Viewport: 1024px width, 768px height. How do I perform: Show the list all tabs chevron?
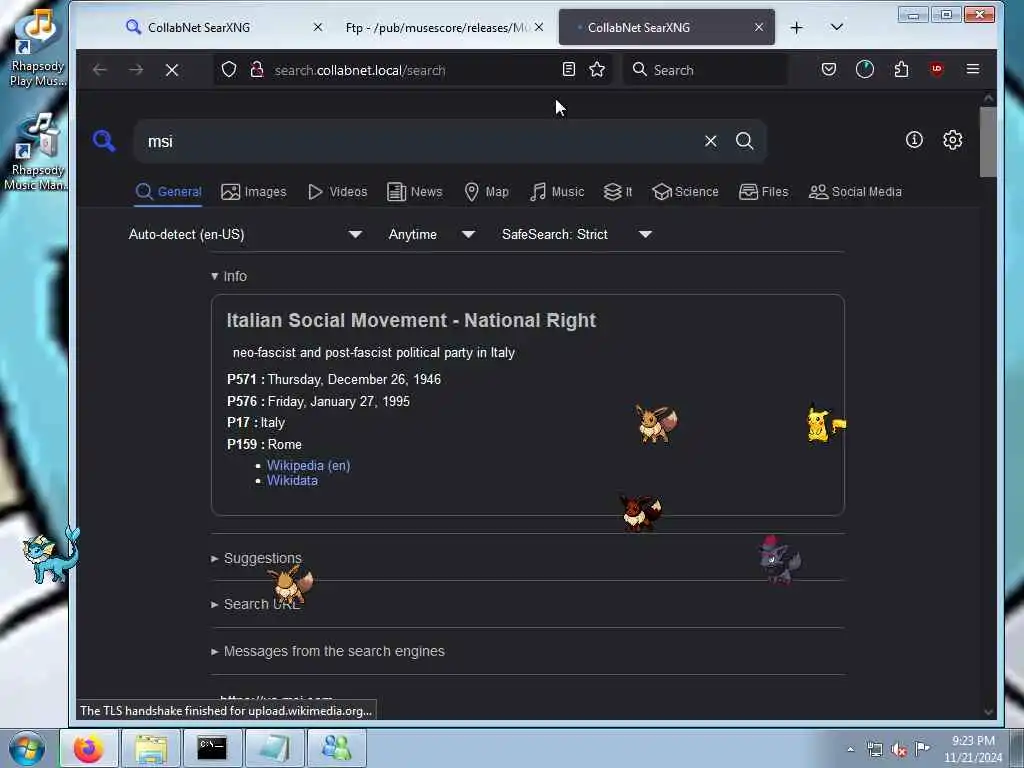pyautogui.click(x=837, y=27)
